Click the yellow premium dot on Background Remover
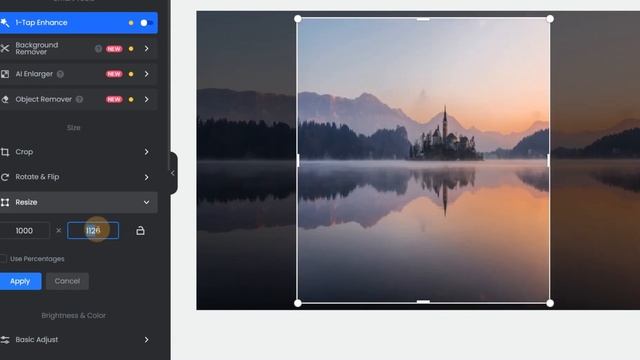The width and height of the screenshot is (640, 360). [x=131, y=49]
